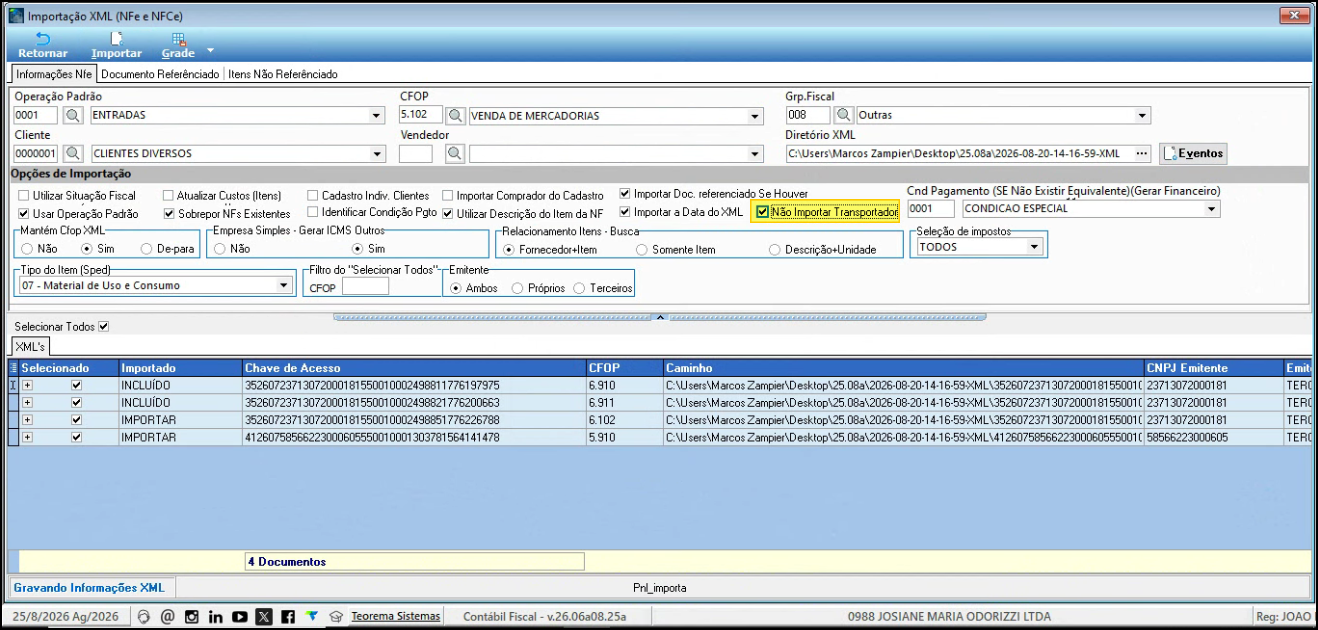Click the CFOP magnifier search icon
This screenshot has width=1318, height=630.
coord(455,115)
